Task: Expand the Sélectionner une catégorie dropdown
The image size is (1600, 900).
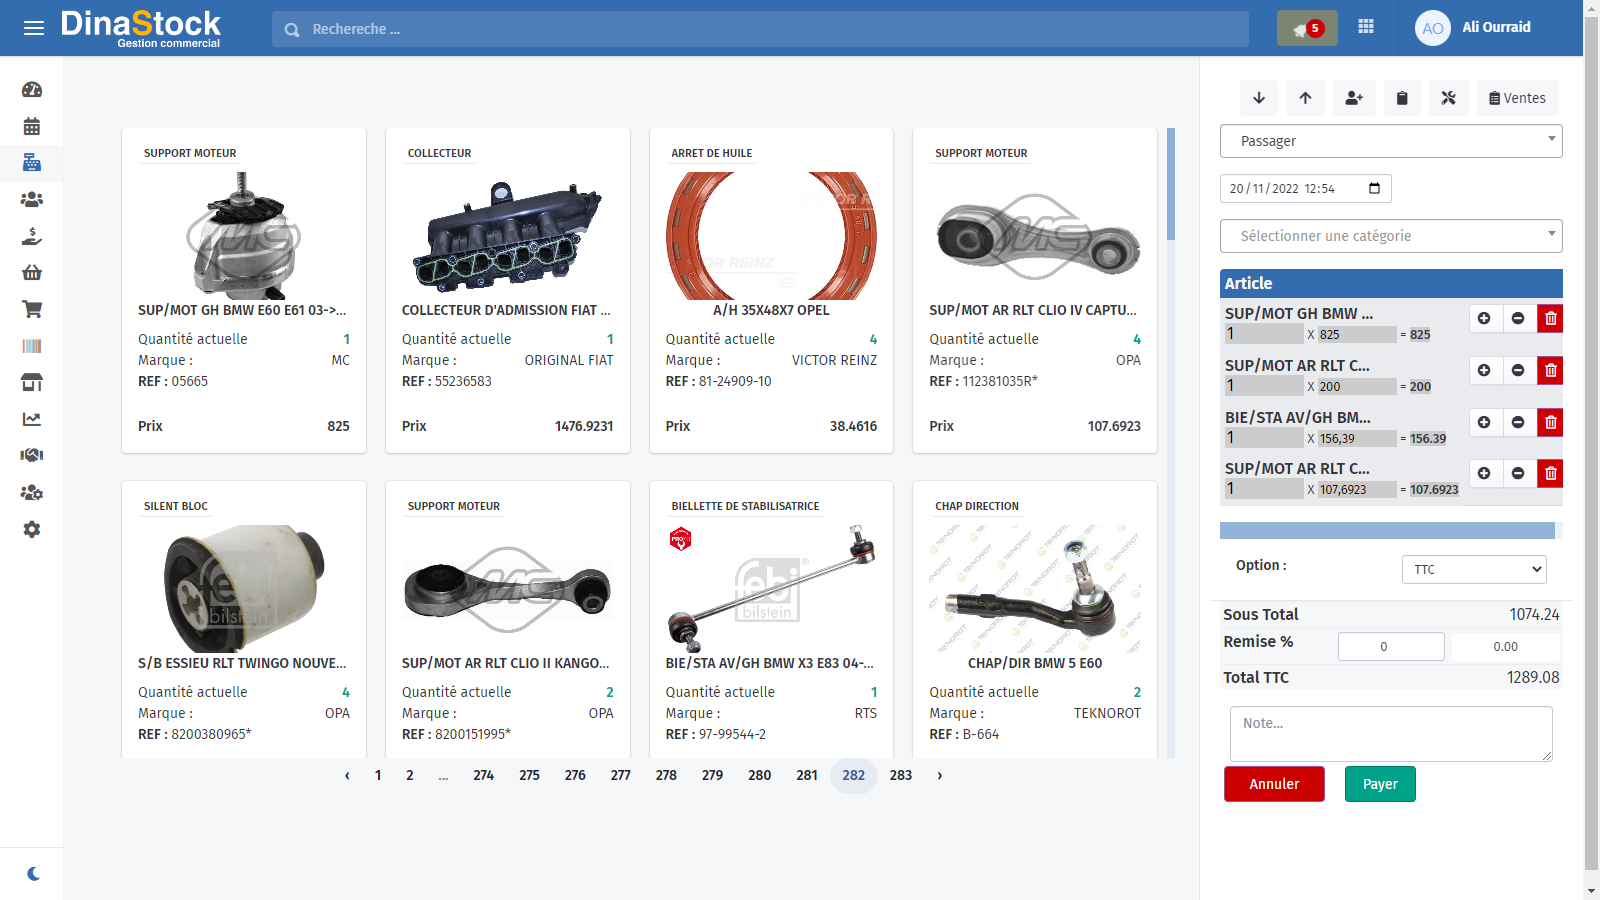Action: pyautogui.click(x=1390, y=236)
